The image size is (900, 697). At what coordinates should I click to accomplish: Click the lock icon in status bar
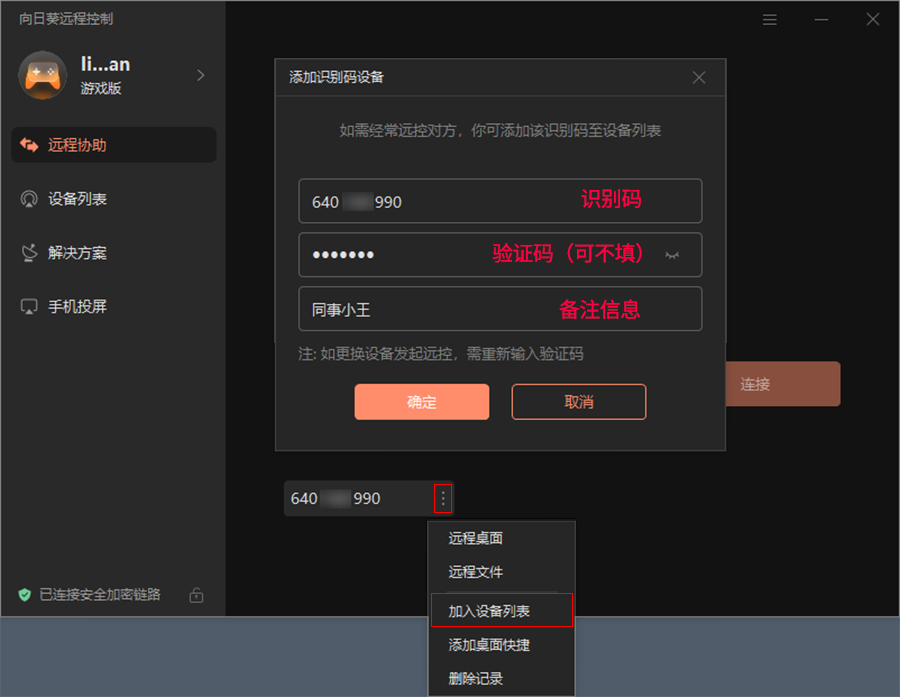click(x=196, y=595)
